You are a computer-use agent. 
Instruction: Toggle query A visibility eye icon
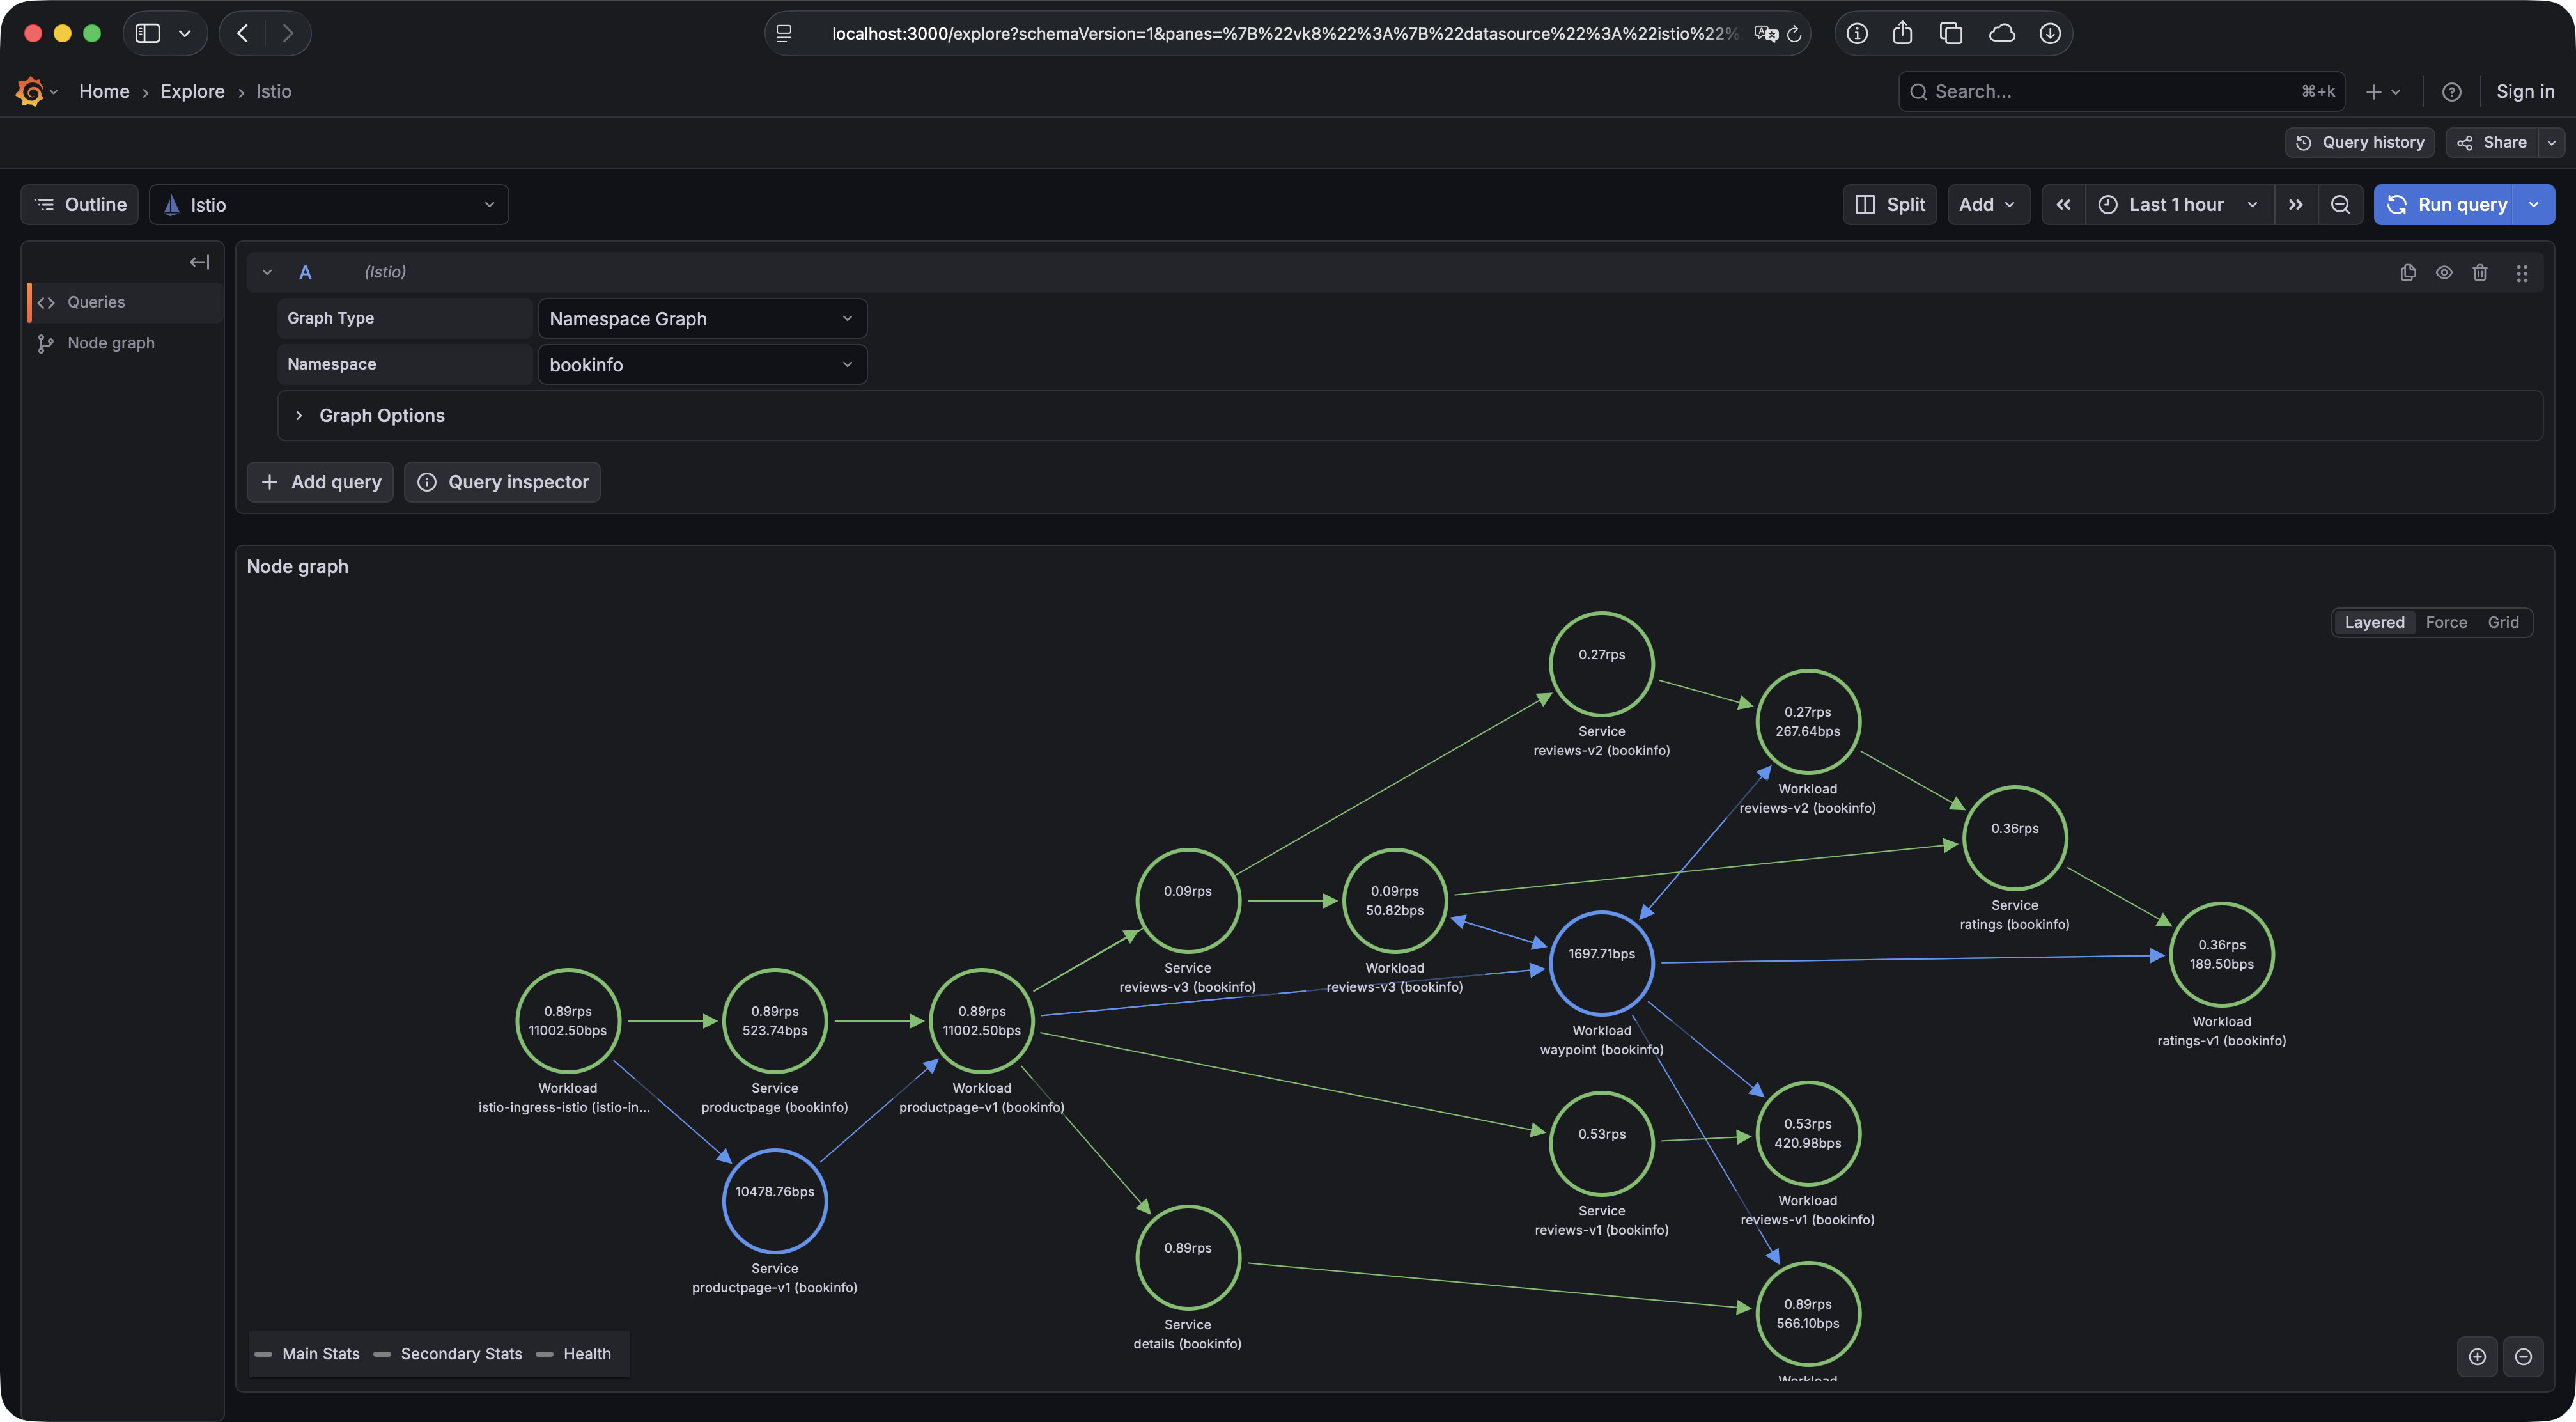pyautogui.click(x=2444, y=272)
